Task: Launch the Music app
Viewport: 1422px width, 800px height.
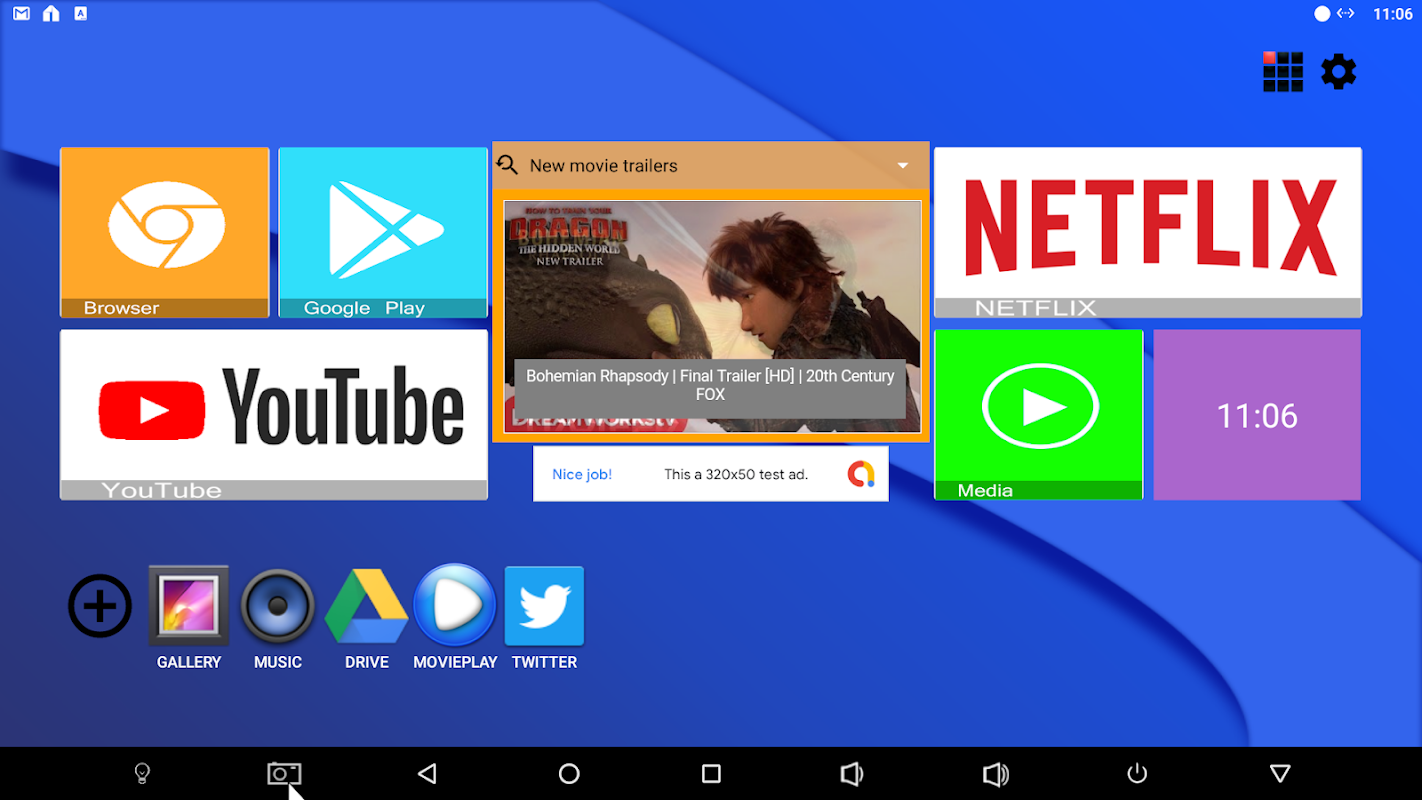Action: click(x=278, y=606)
